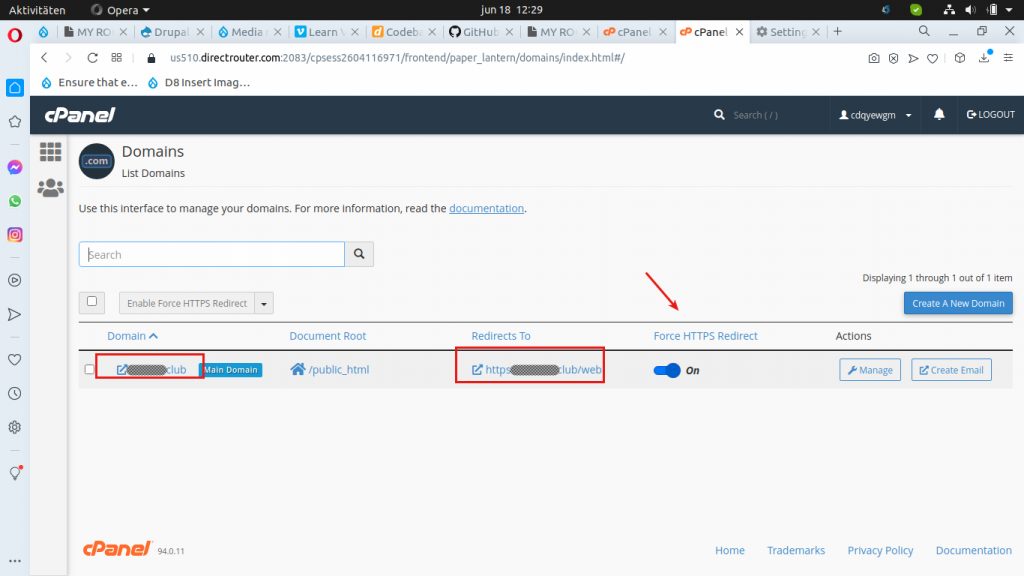Open WhatsApp in the Opera sidebar
The image size is (1024, 576).
coord(15,201)
